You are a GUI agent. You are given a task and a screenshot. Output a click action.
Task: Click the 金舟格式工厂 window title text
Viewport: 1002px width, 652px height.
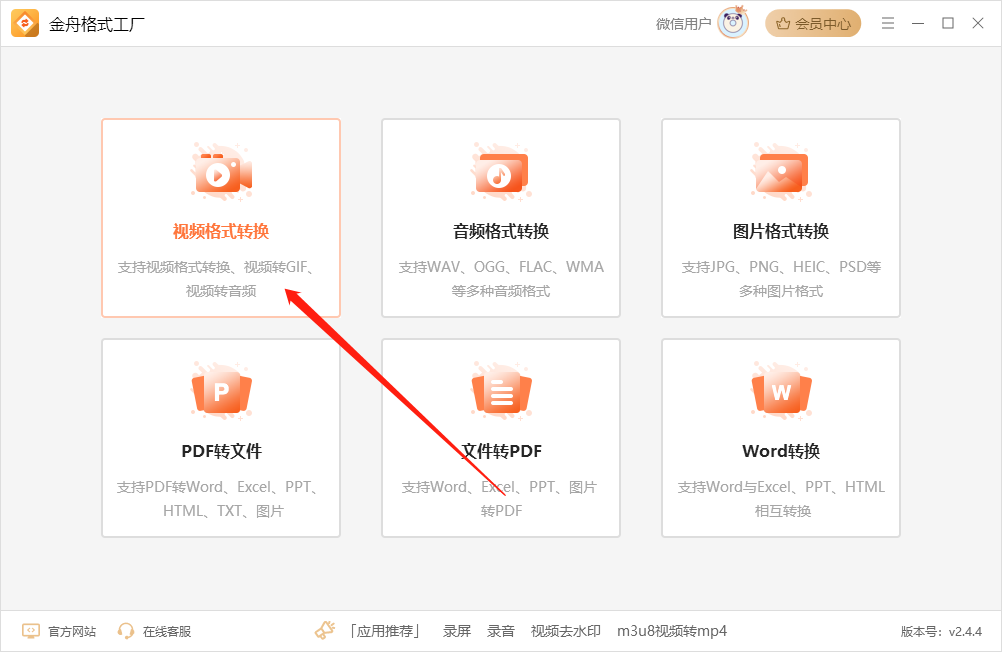click(x=97, y=24)
